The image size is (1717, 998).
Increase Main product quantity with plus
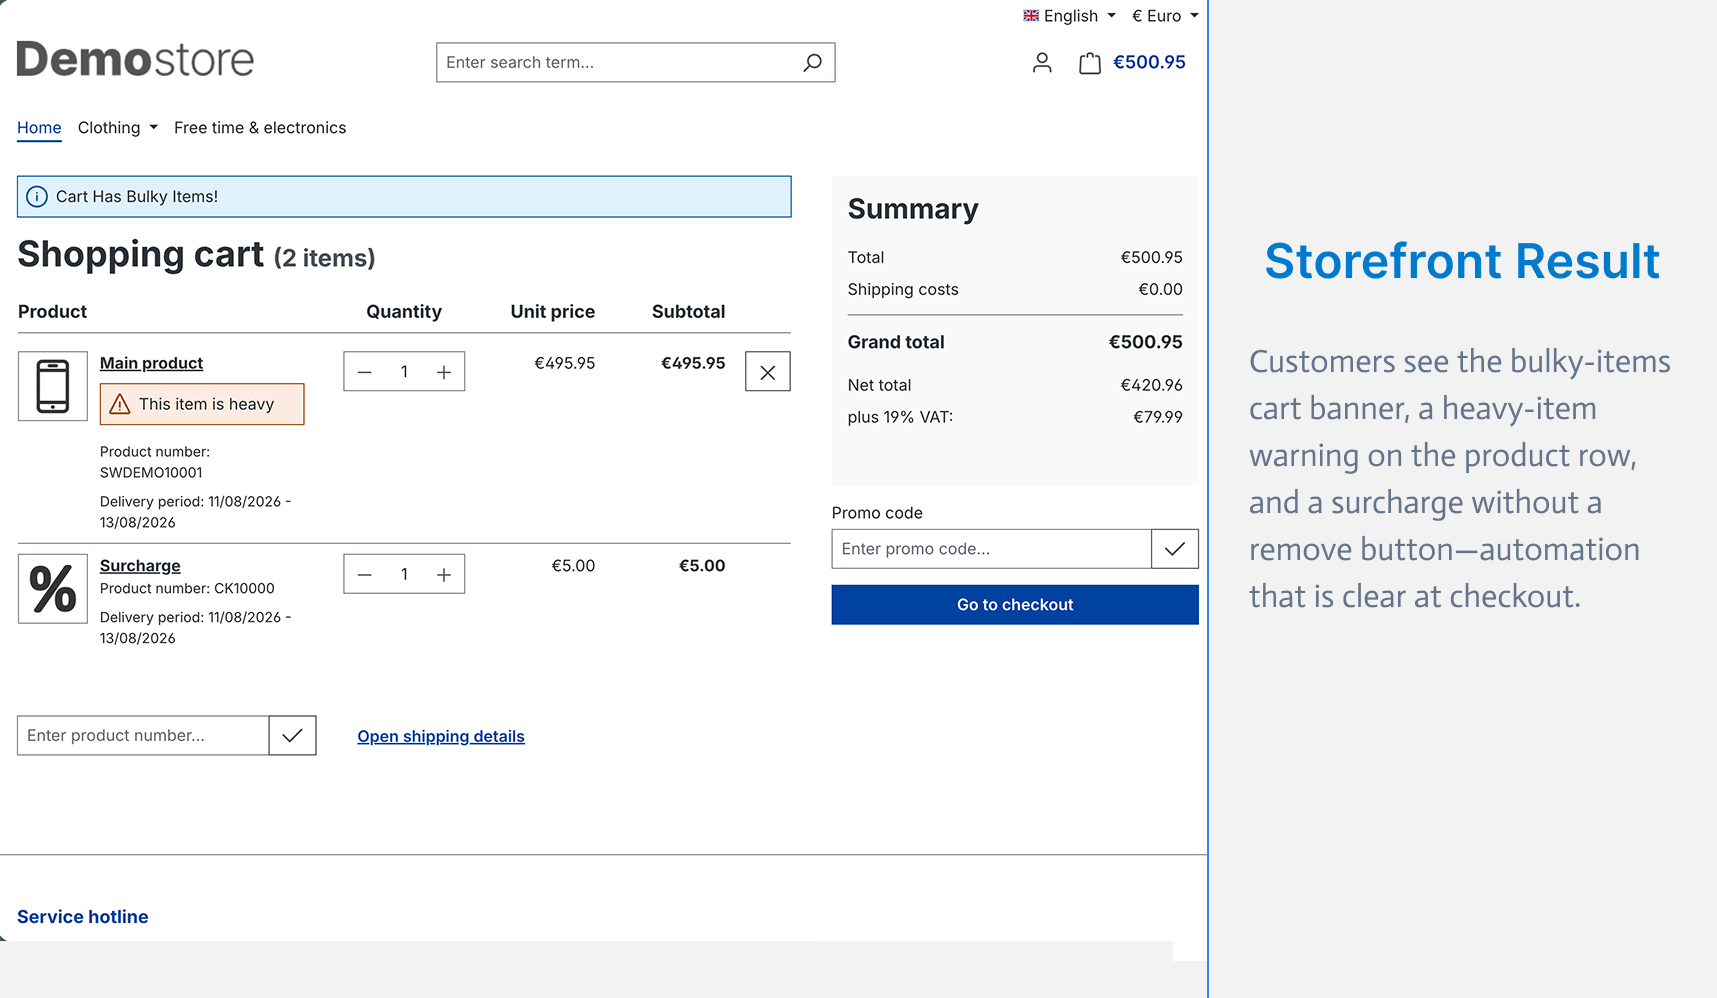tap(444, 372)
